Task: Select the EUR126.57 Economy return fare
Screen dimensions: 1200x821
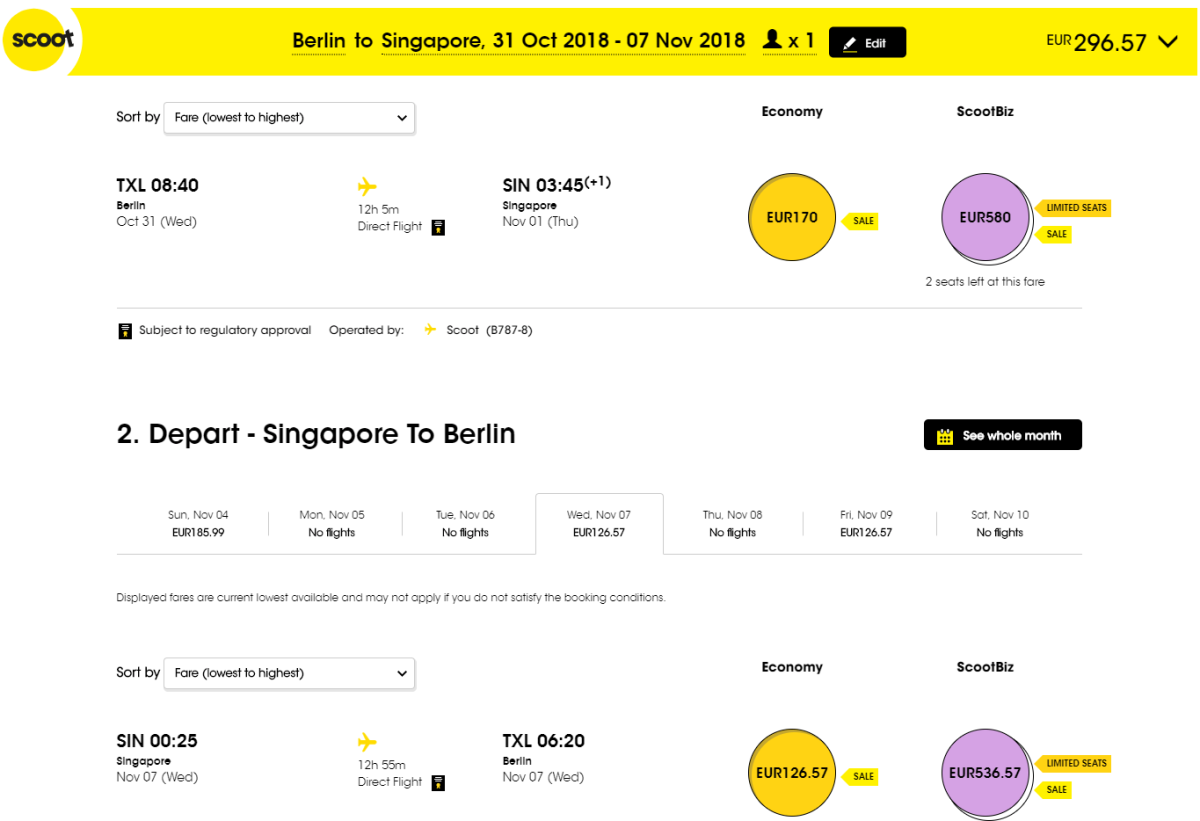Action: pyautogui.click(x=791, y=773)
